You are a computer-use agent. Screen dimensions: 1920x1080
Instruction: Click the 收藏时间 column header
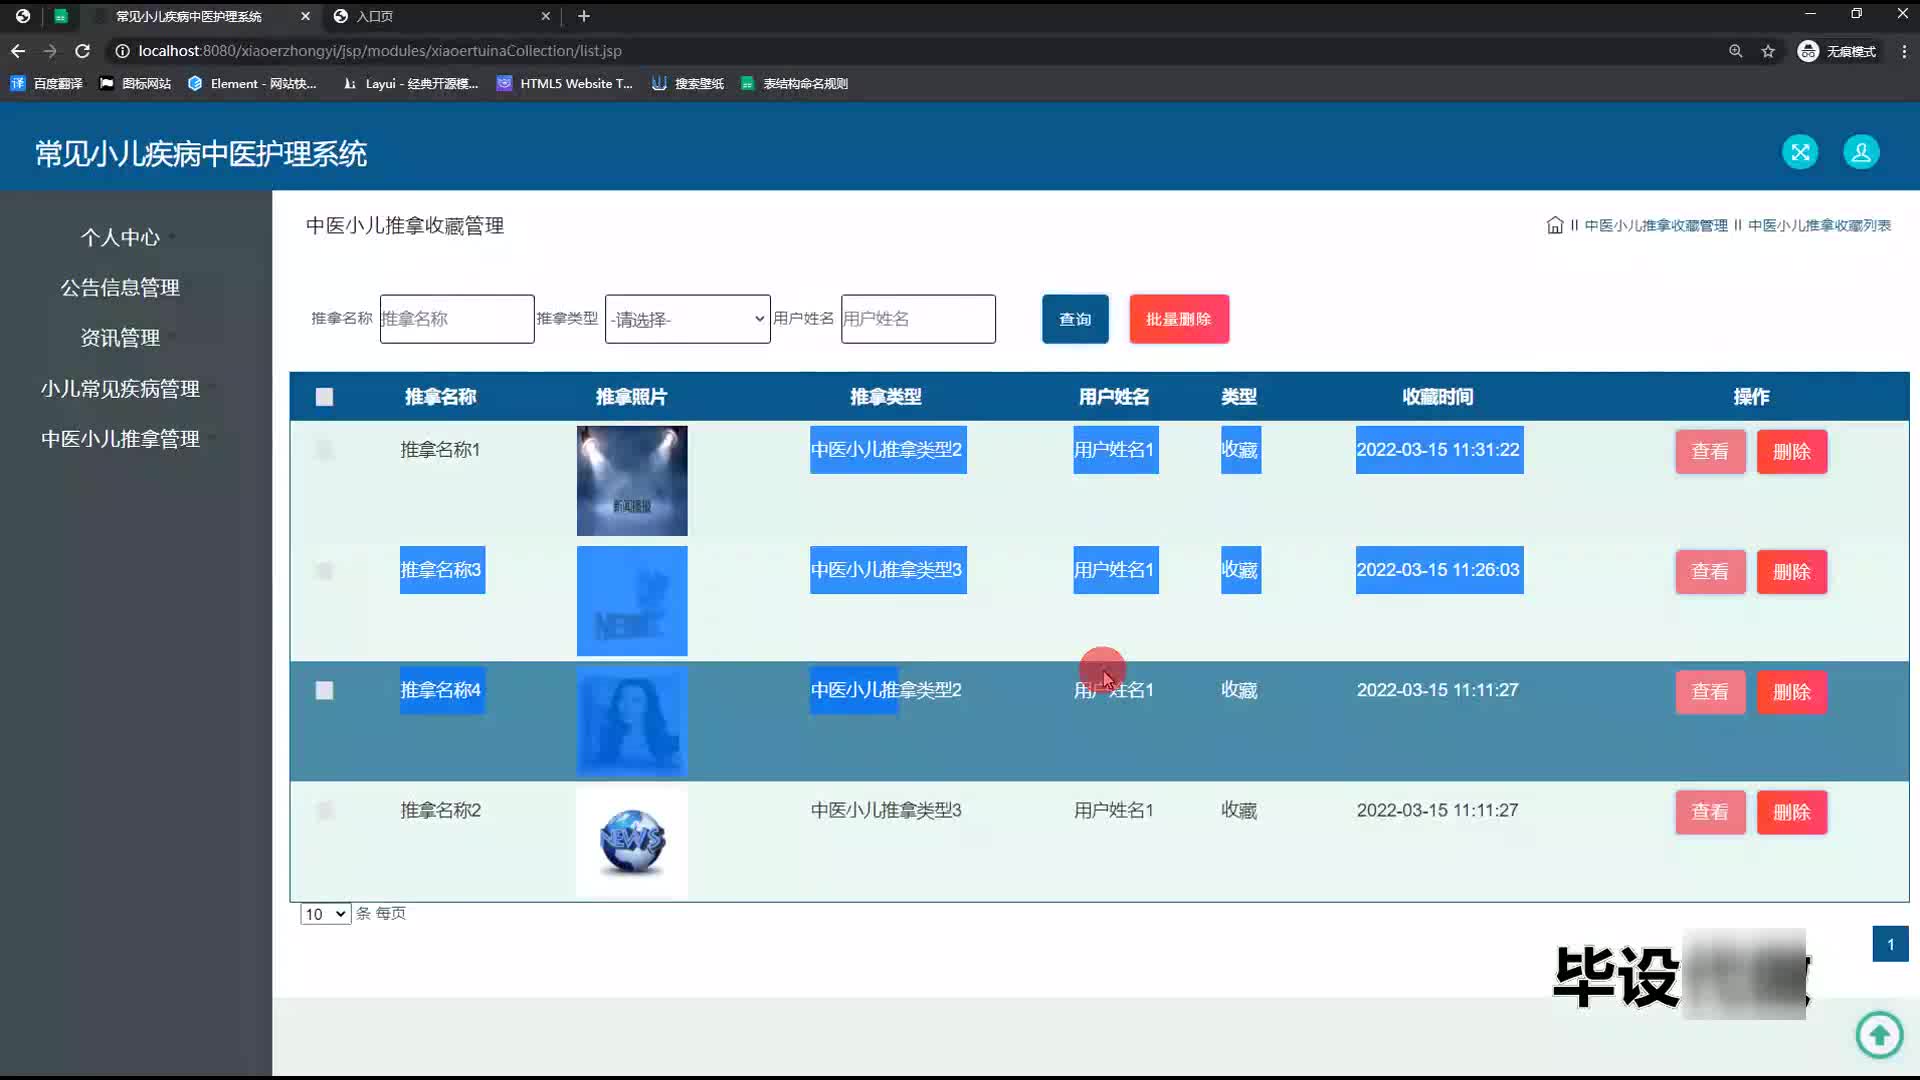[x=1438, y=397]
